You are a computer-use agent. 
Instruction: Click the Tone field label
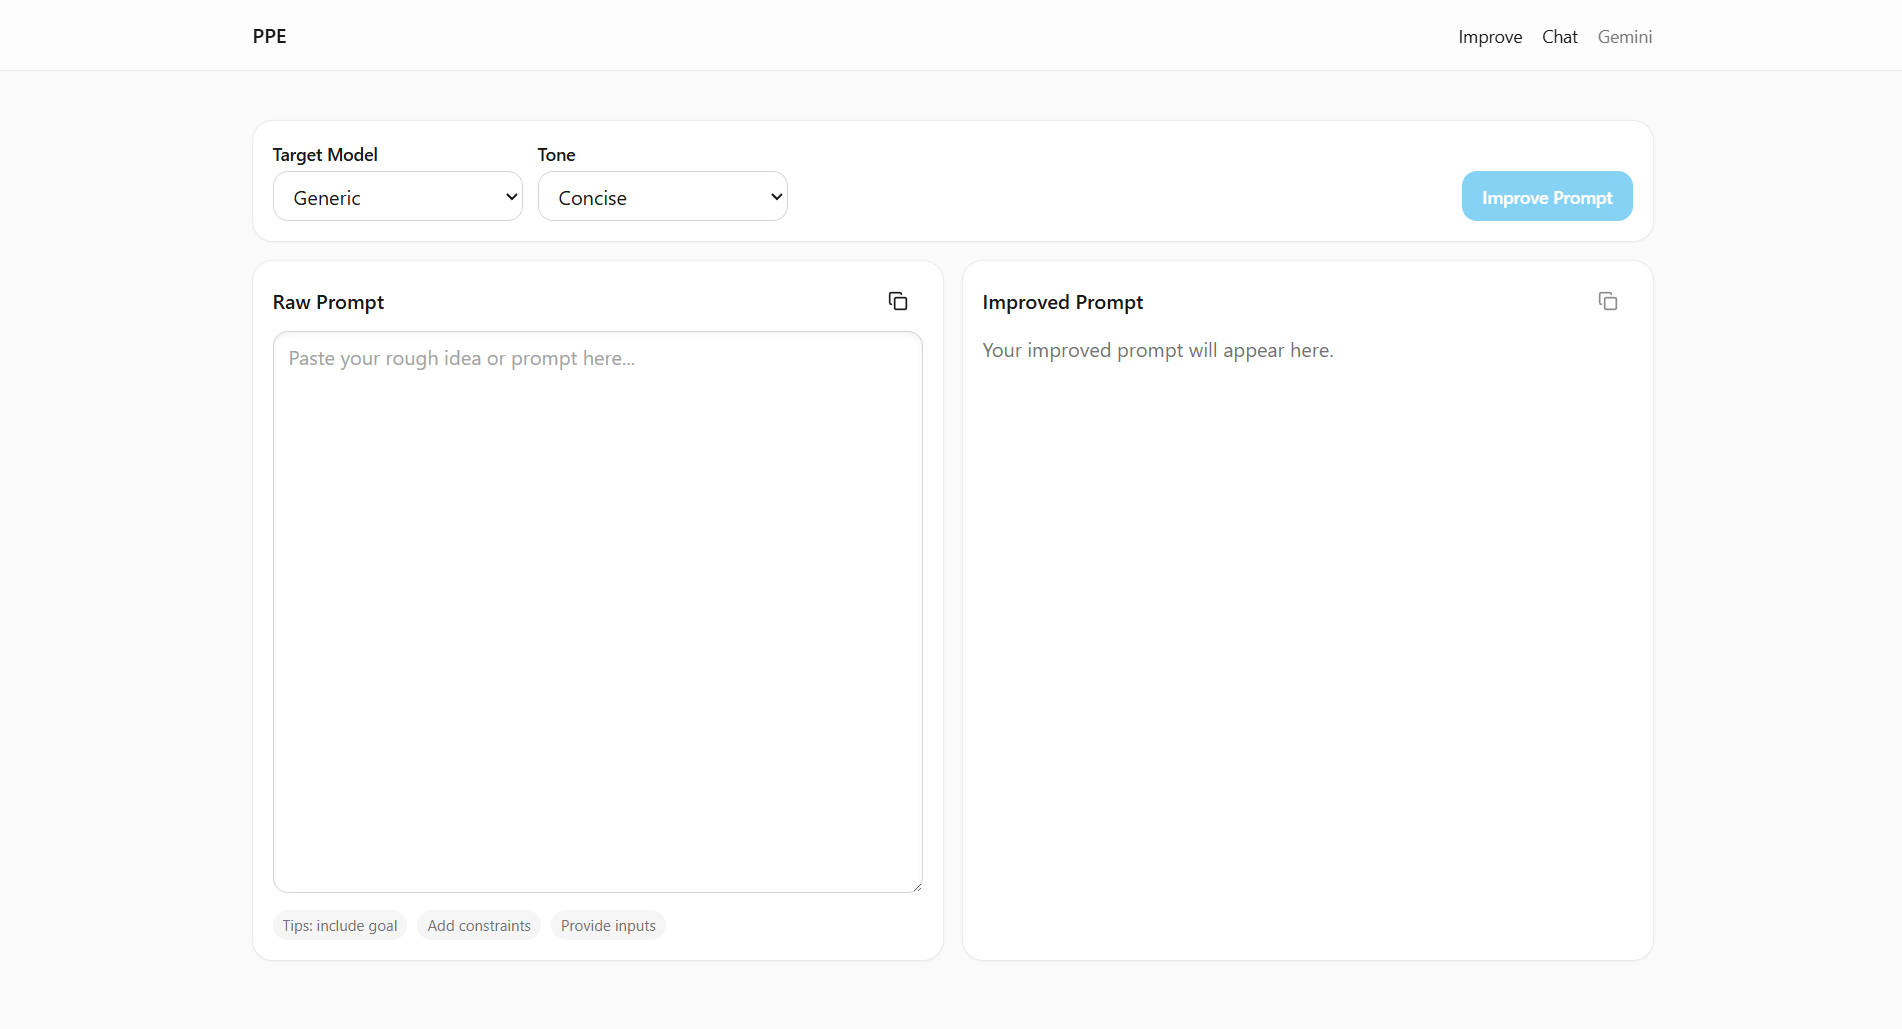(556, 155)
